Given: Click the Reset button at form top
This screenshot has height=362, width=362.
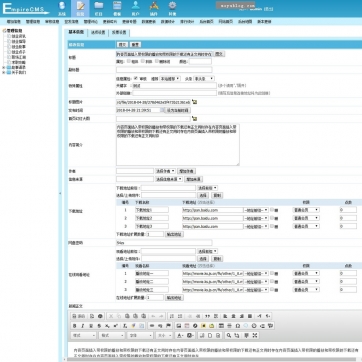Looking at the screenshot, I should (135, 44).
